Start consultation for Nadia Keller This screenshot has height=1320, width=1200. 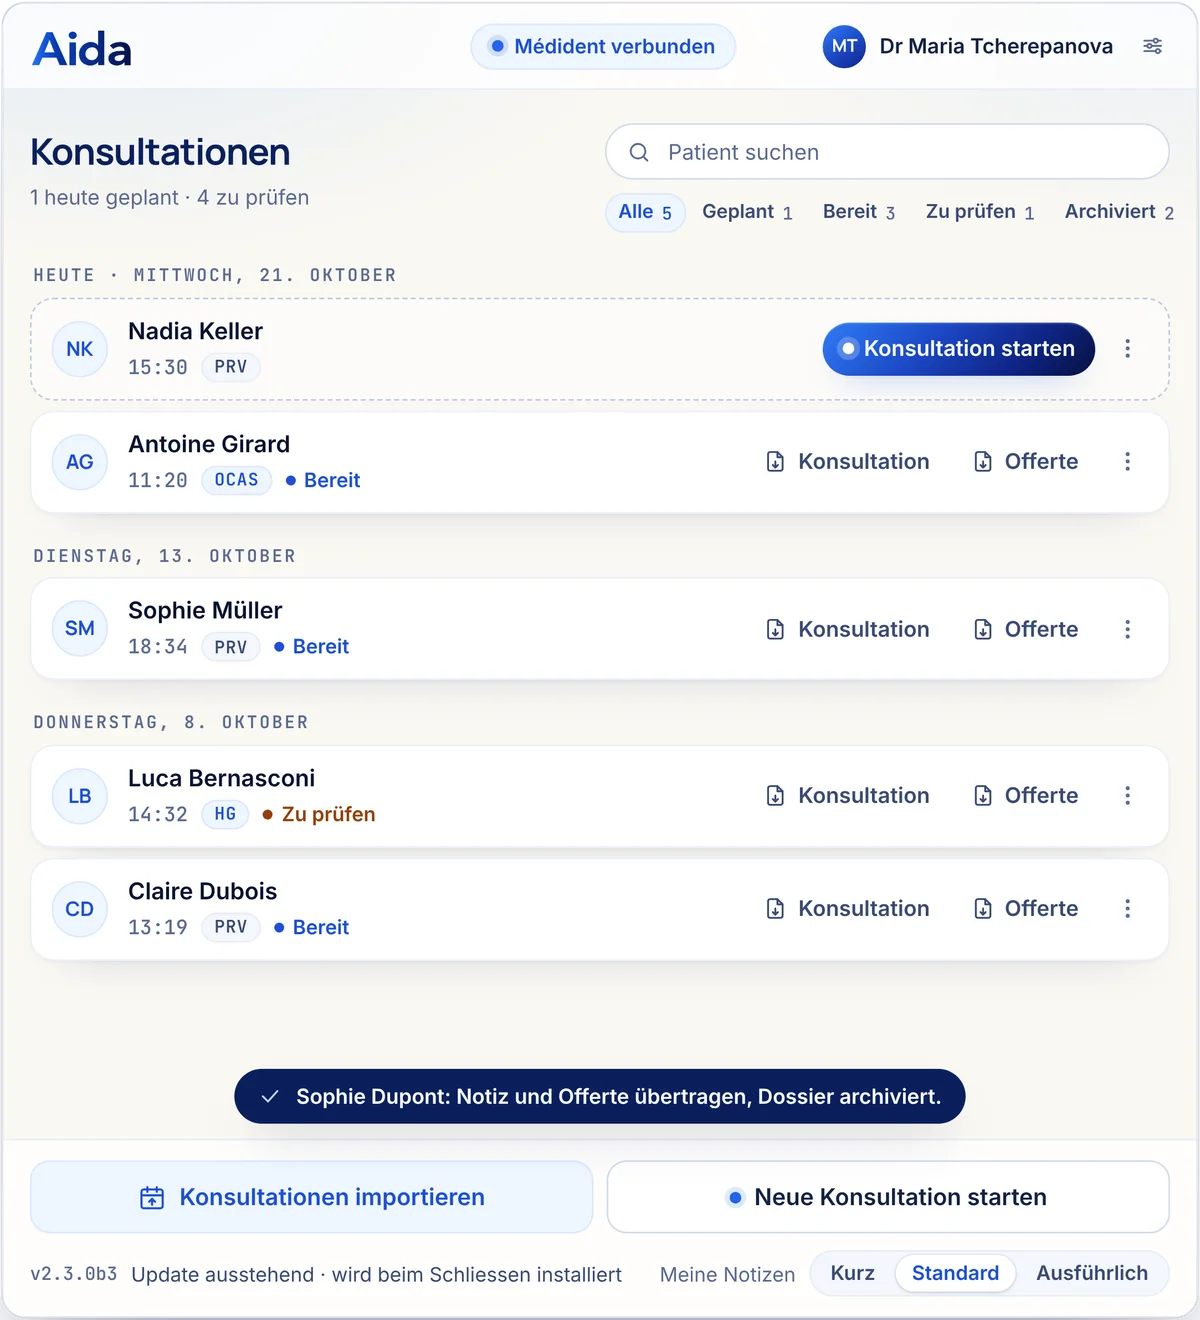tap(959, 349)
